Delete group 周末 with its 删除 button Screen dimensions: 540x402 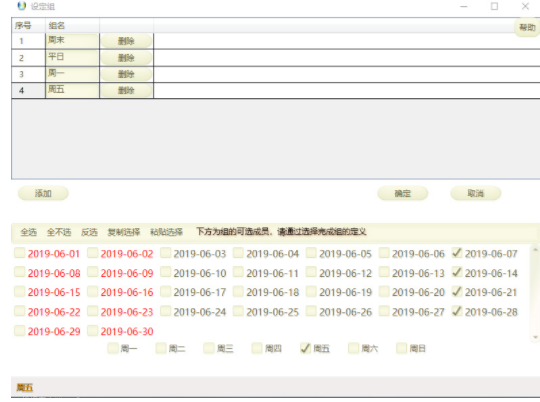126,41
